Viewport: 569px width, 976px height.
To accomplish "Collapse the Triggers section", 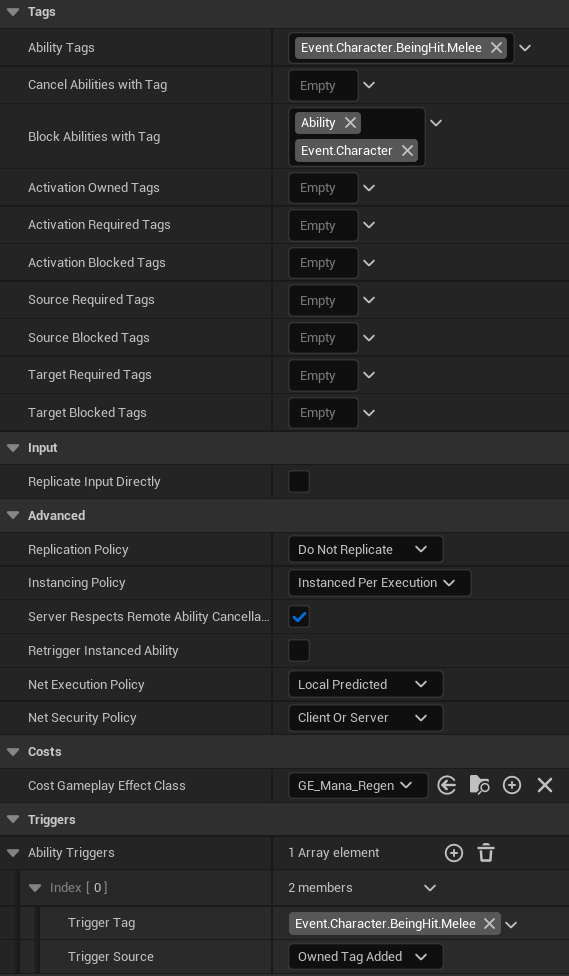I will [13, 820].
